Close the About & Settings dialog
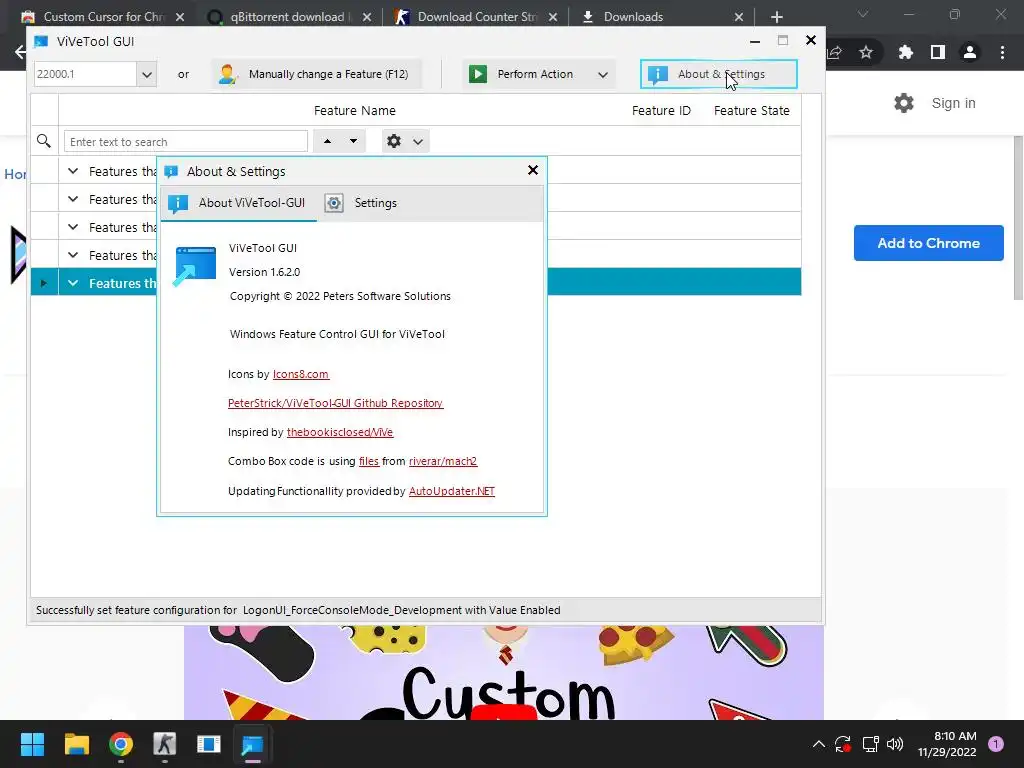 tap(533, 170)
